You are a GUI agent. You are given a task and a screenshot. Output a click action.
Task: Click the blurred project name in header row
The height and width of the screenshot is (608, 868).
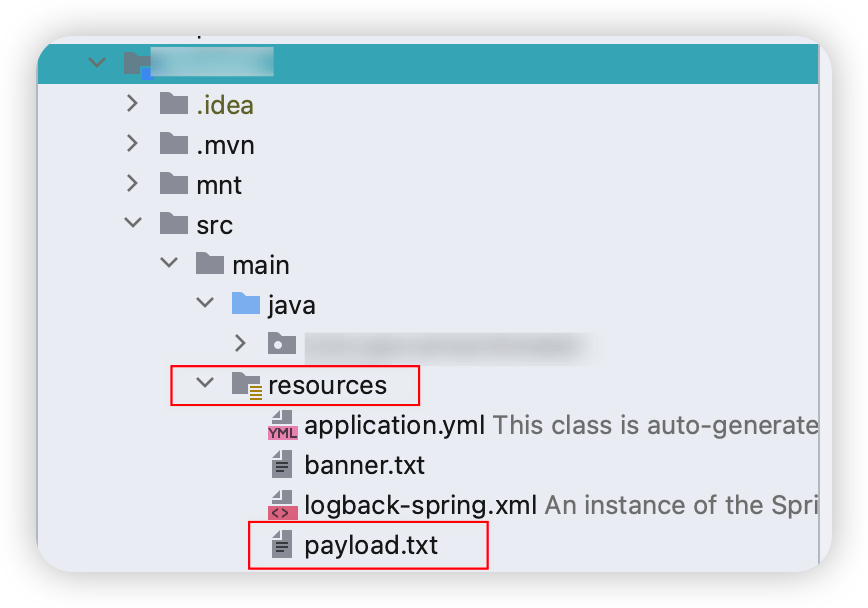coord(212,61)
